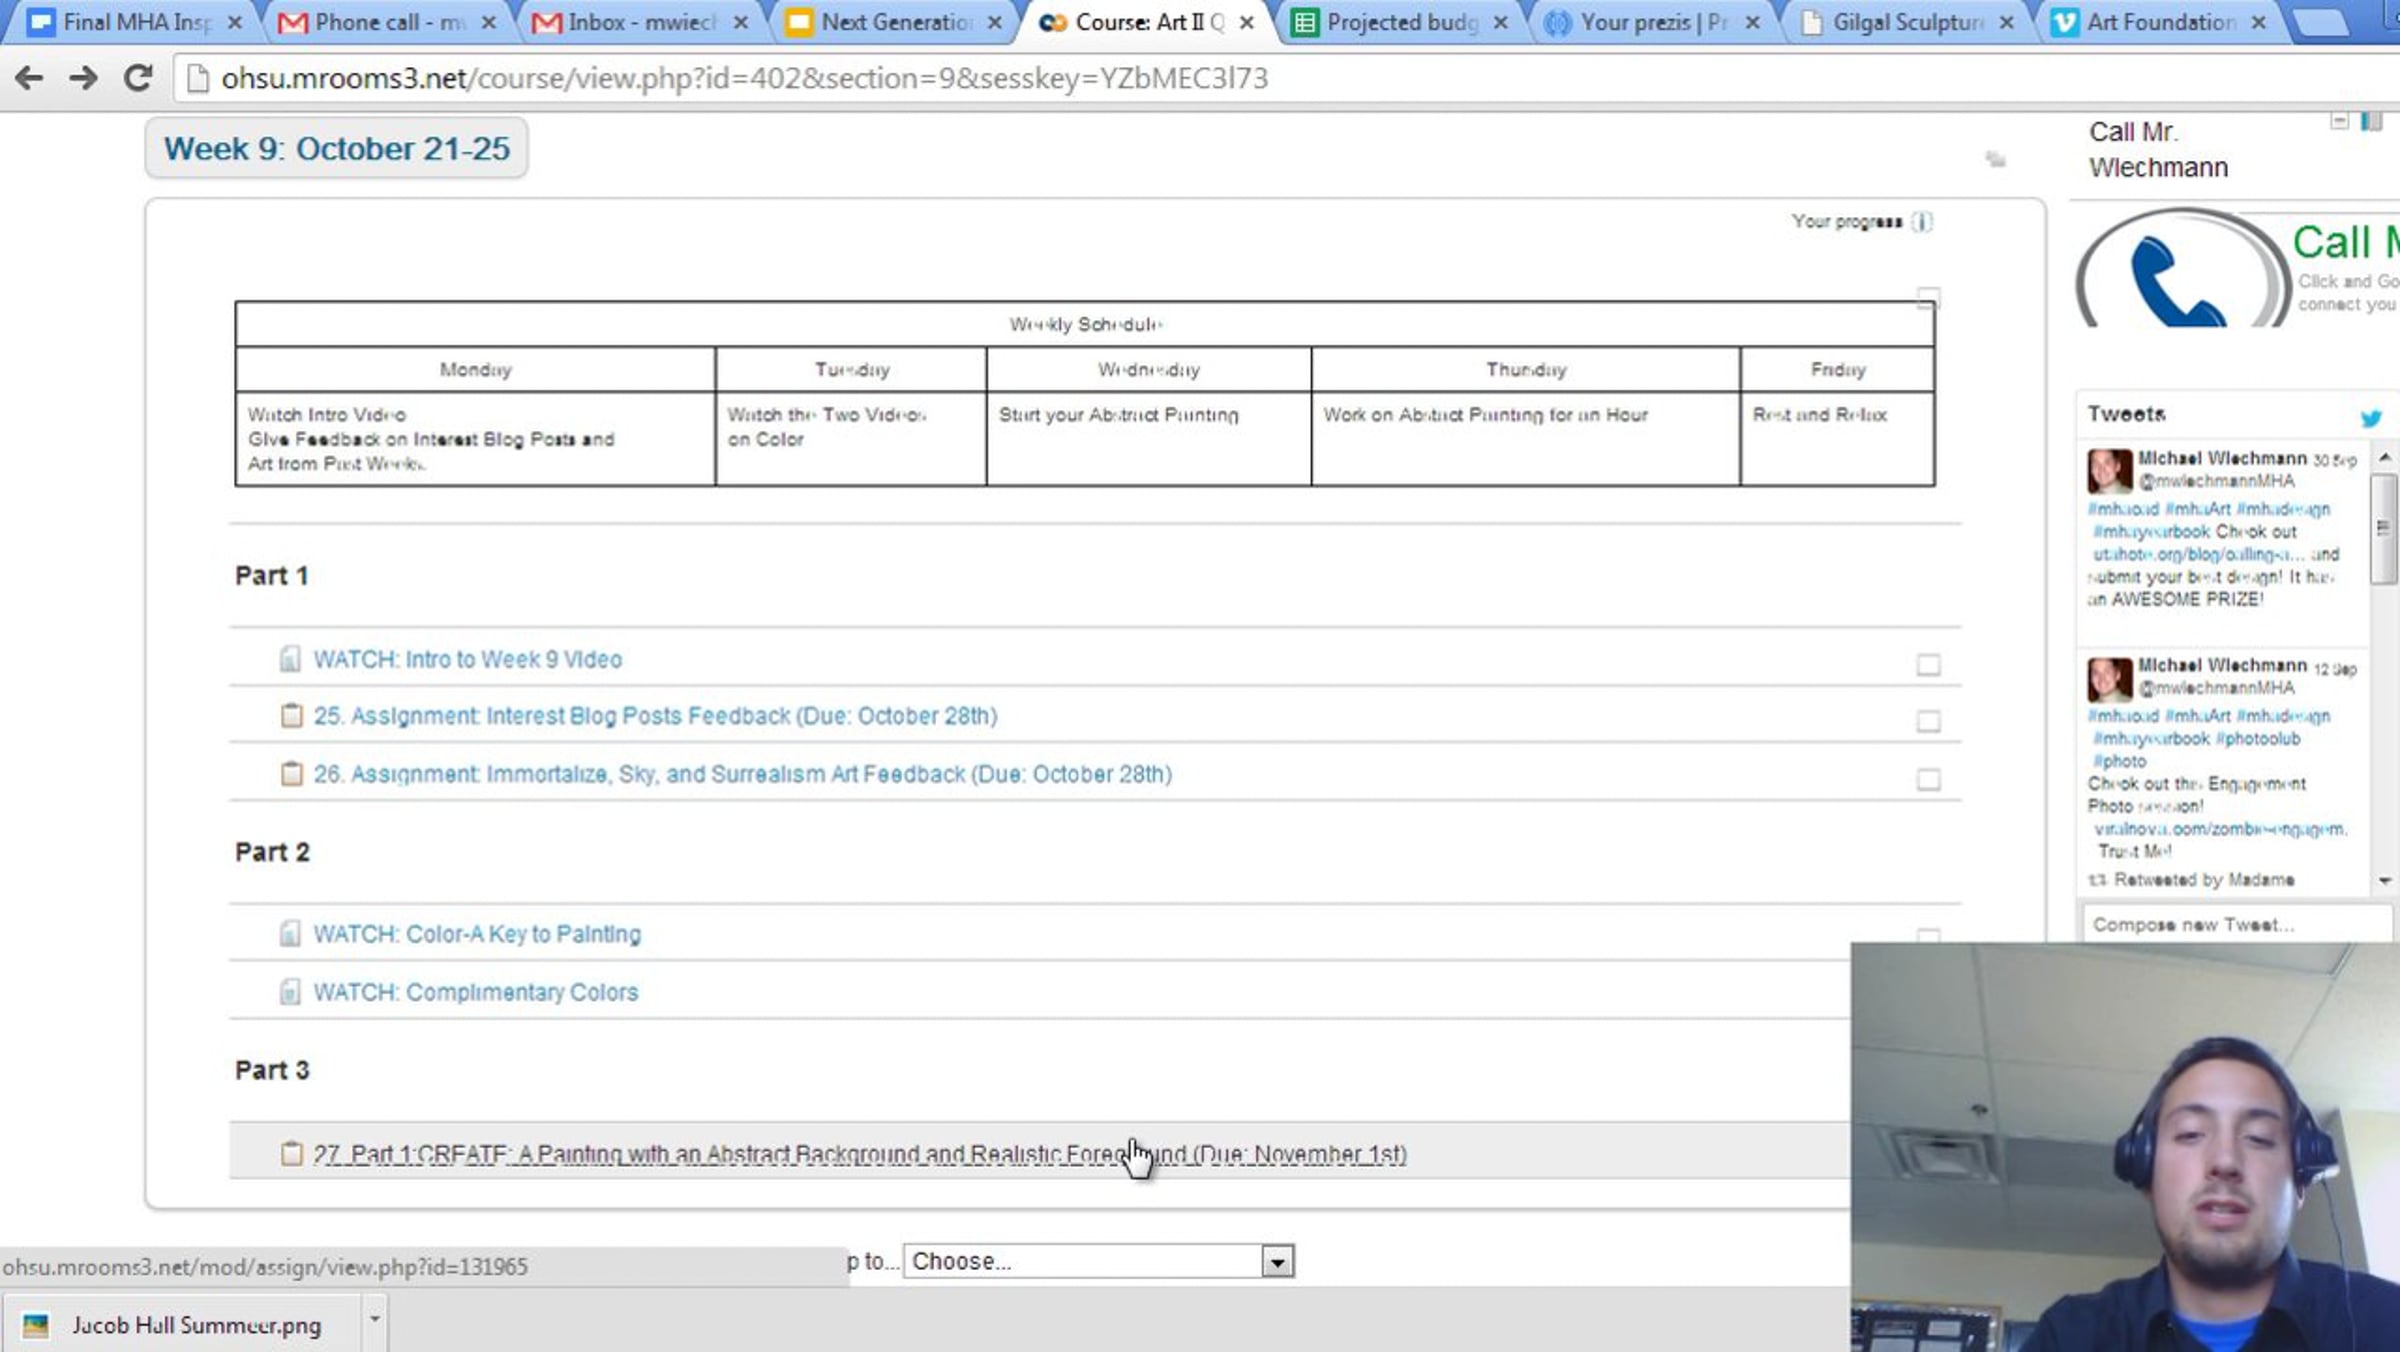2400x1352 pixels.
Task: Check the Intro to Week 9 Video box
Action: click(1928, 665)
